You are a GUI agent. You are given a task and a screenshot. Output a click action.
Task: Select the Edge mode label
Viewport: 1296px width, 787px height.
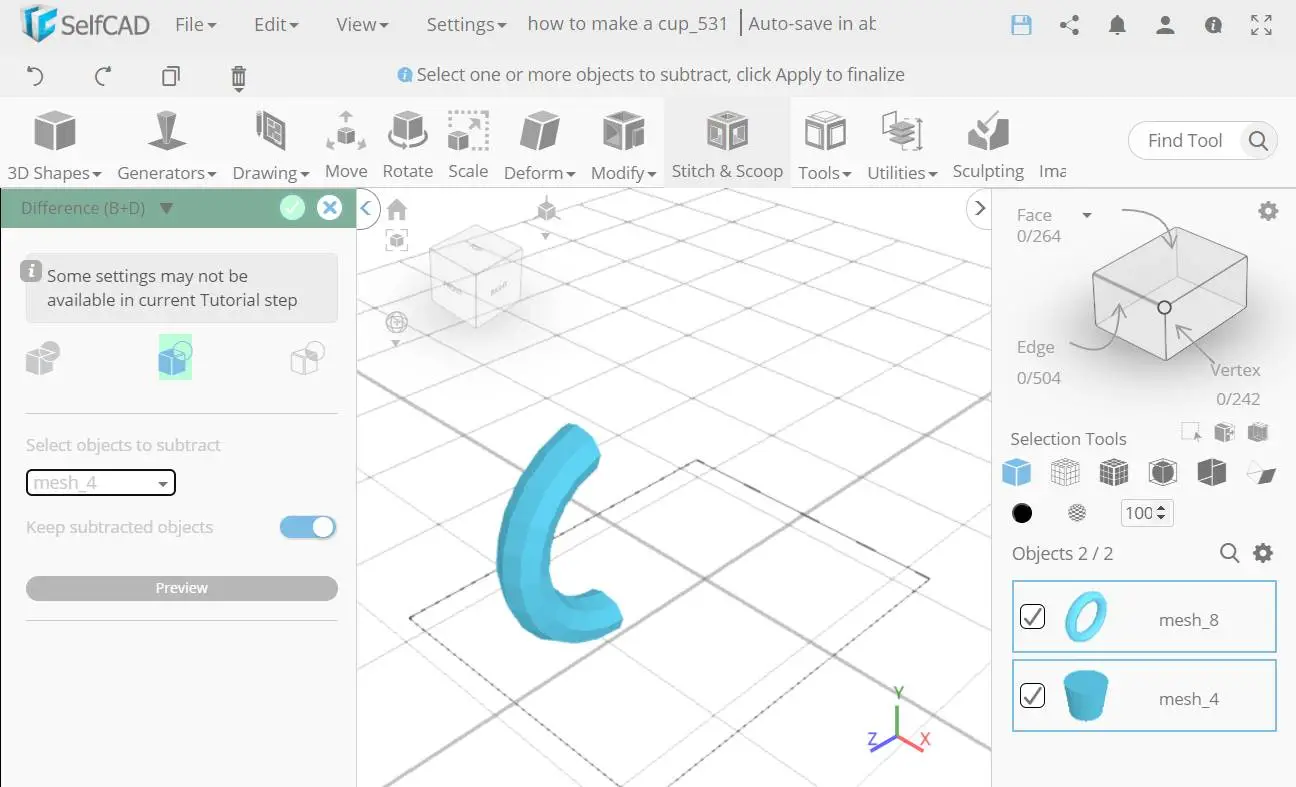[1036, 348]
